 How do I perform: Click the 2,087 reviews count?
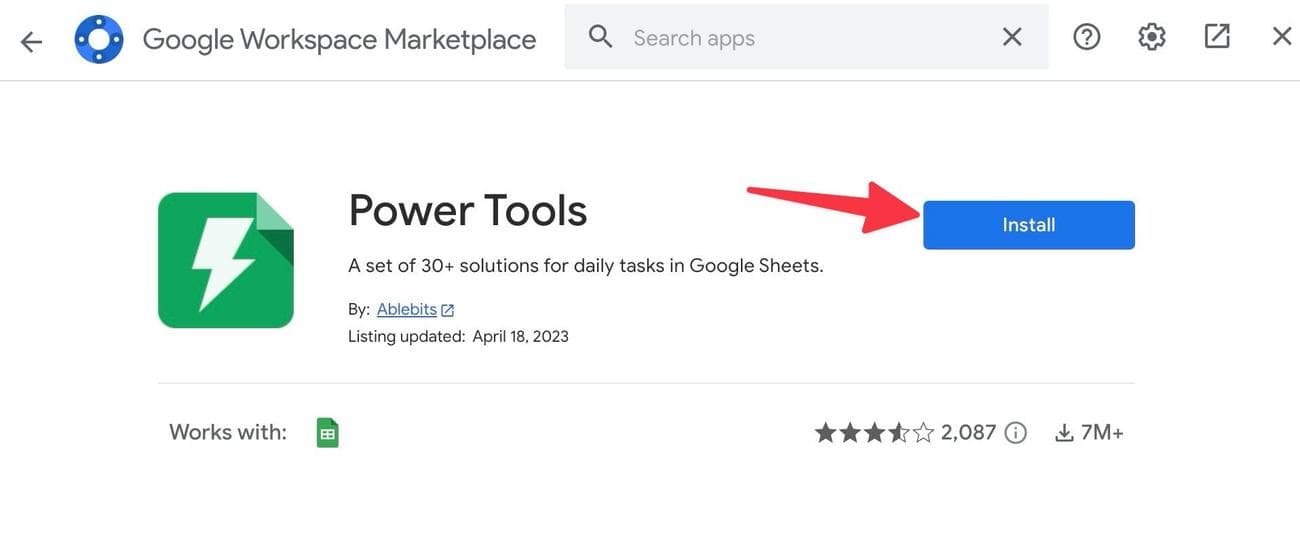coord(968,433)
